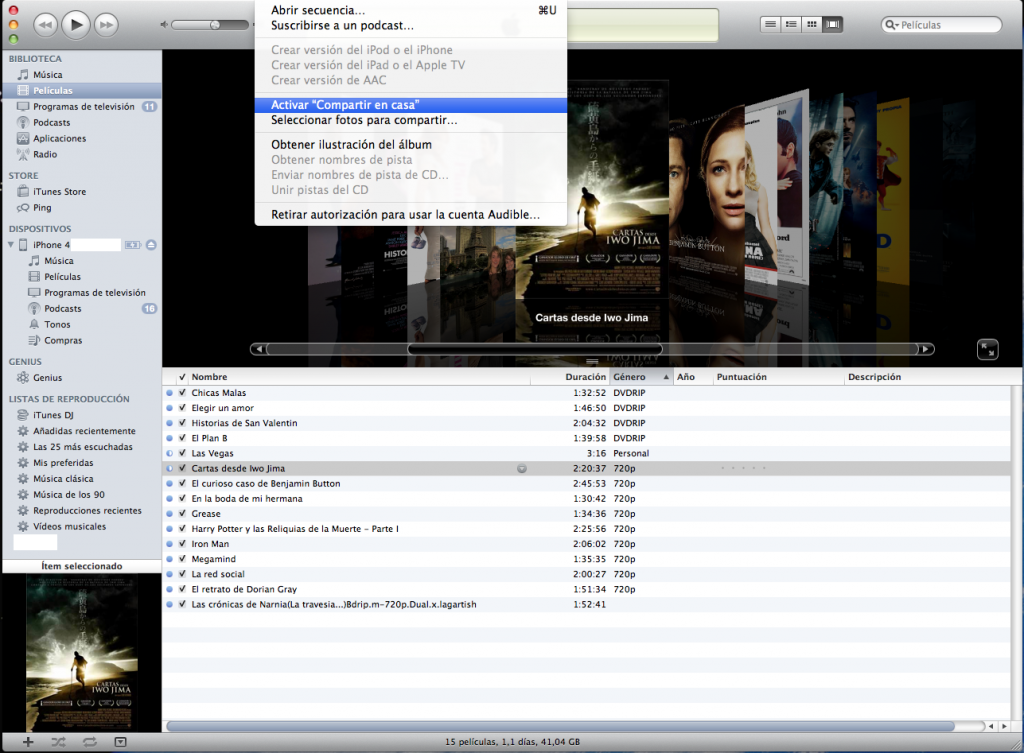This screenshot has height=753, width=1024.
Task: Toggle repeat playback
Action: coord(89,742)
